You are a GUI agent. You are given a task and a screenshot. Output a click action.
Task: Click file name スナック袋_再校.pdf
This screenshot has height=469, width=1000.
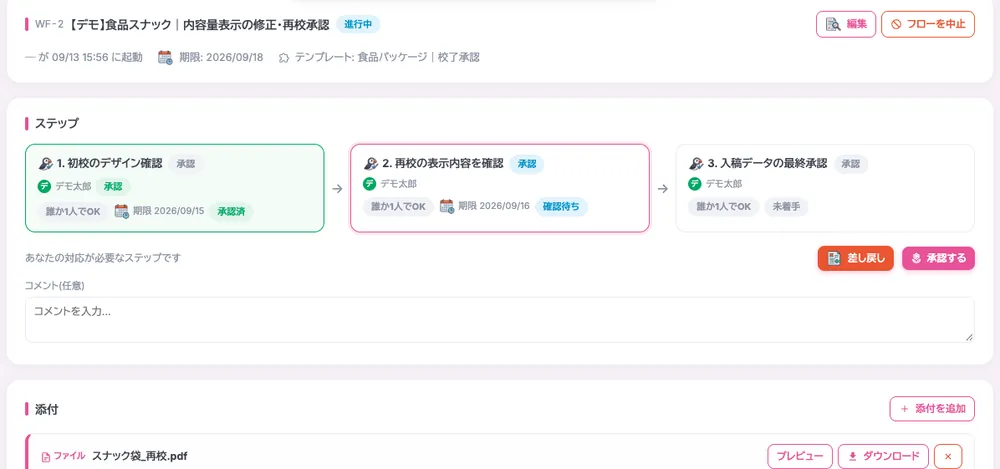coord(139,456)
